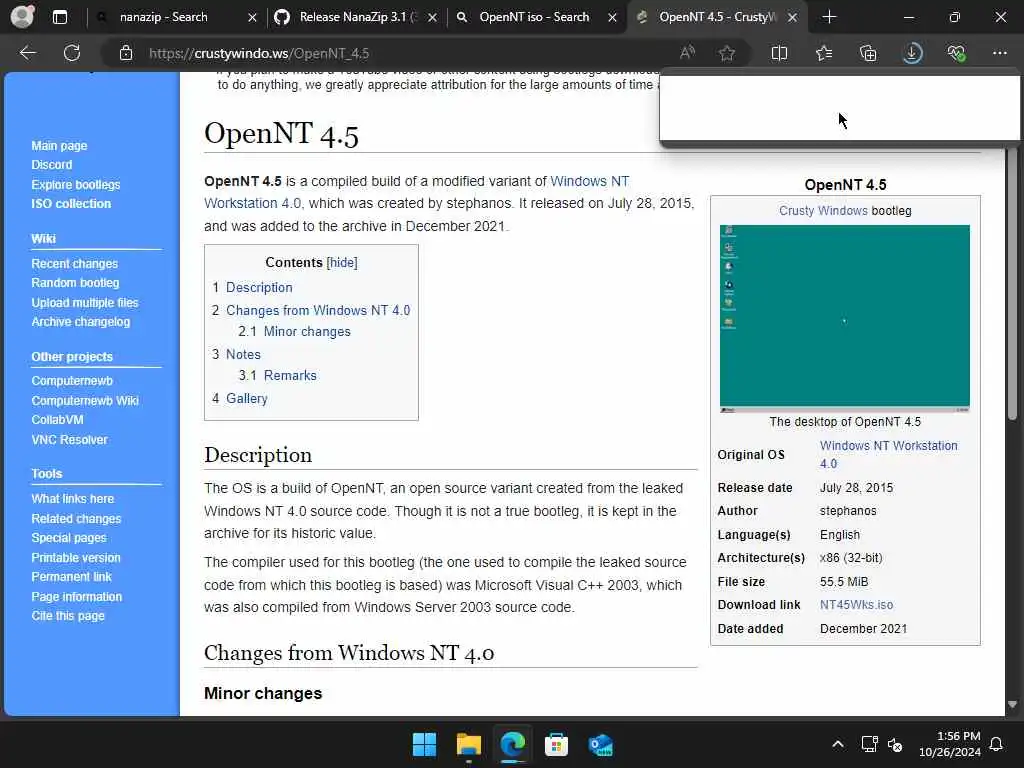Image resolution: width=1024 pixels, height=768 pixels.
Task: Hide the Contents table with [hide]
Action: 342,263
